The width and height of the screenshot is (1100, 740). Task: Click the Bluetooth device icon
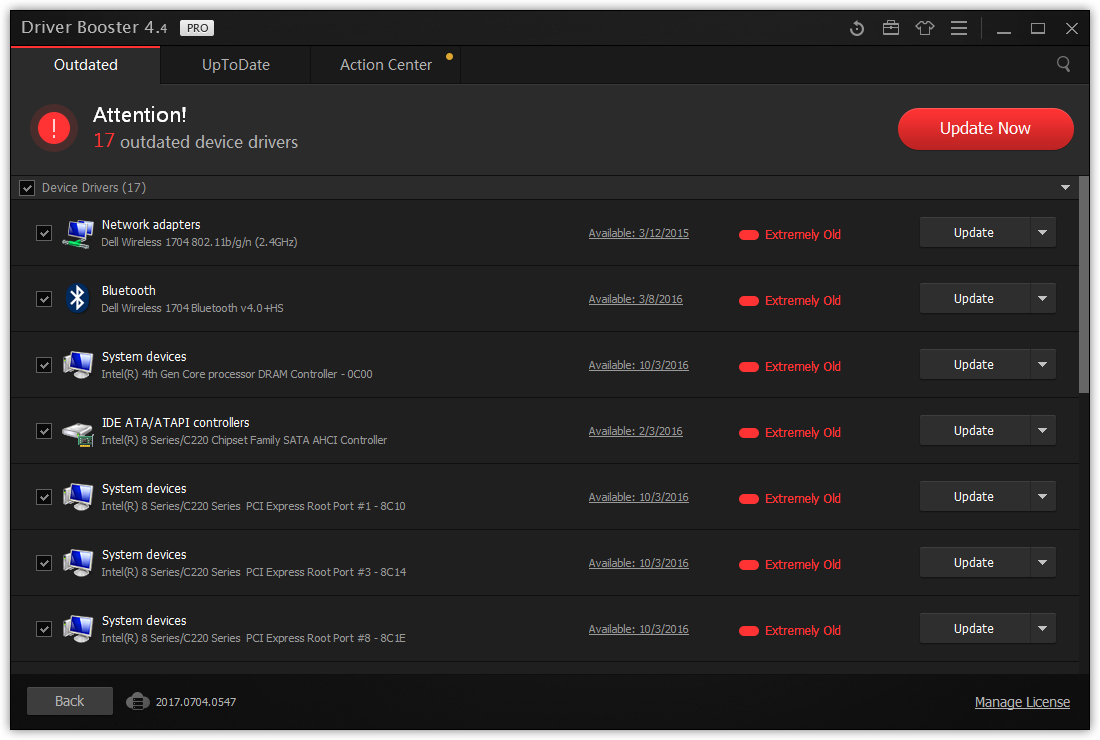pyautogui.click(x=77, y=298)
